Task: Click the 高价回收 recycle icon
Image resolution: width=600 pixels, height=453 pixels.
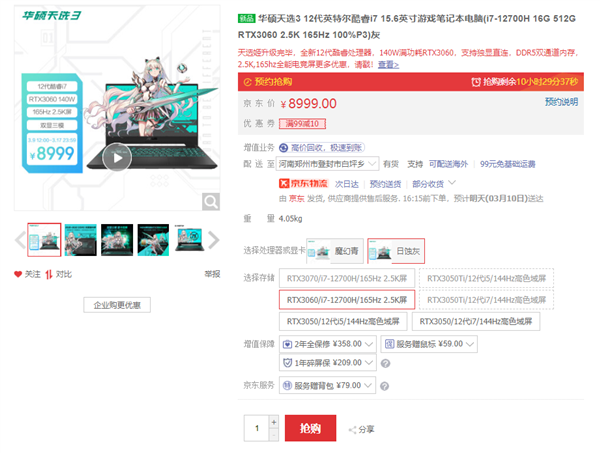Action: pos(284,148)
